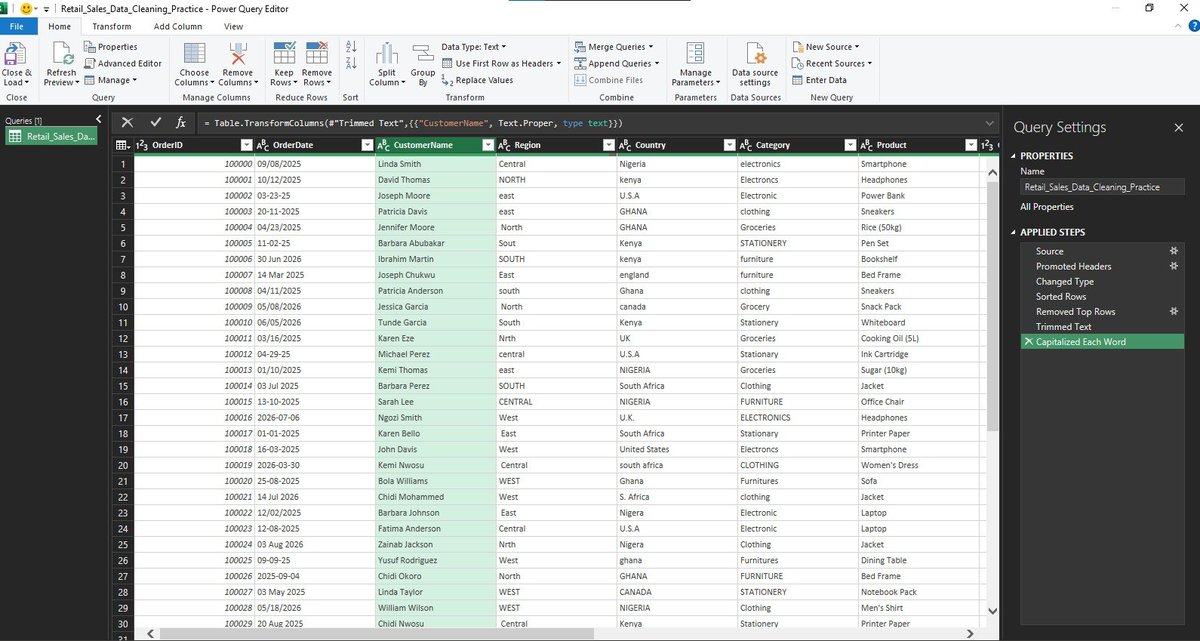Click the Remove Columns icon
Viewport: 1200px width, 641px height.
238,54
